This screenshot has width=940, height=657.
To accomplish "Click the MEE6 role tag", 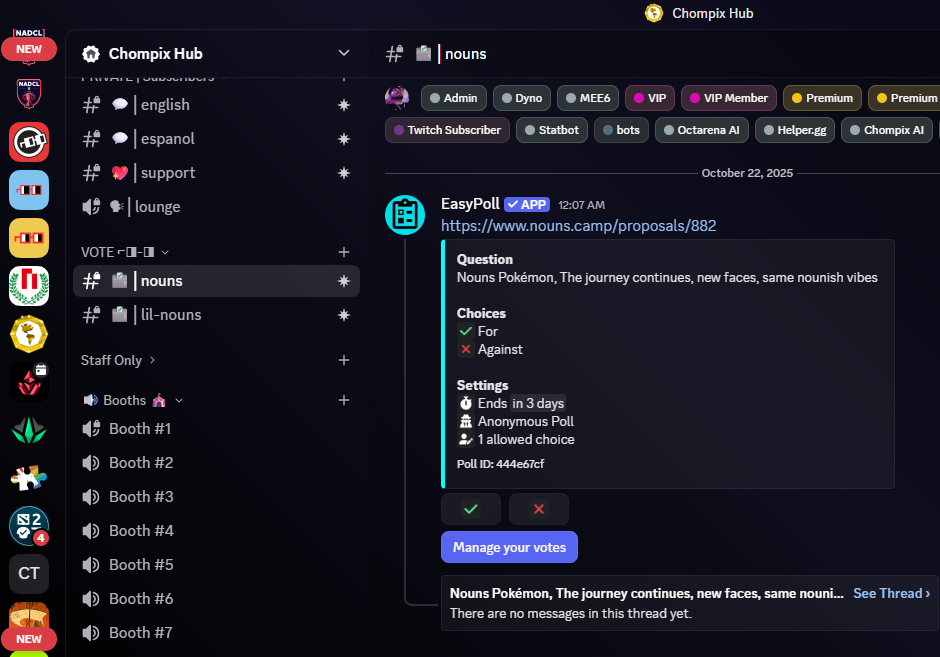I will [588, 98].
